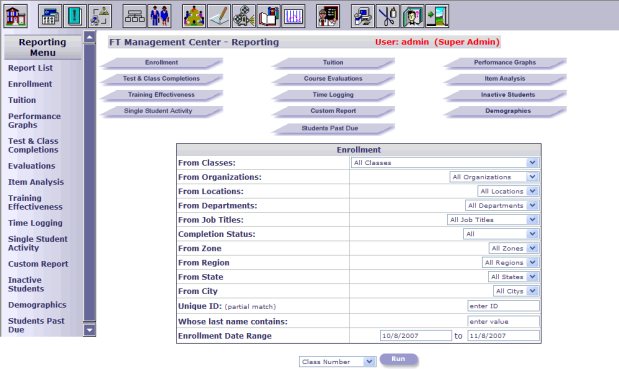This screenshot has width=619, height=369.
Task: Open Training Effectiveness sidebar link
Action: click(x=35, y=202)
